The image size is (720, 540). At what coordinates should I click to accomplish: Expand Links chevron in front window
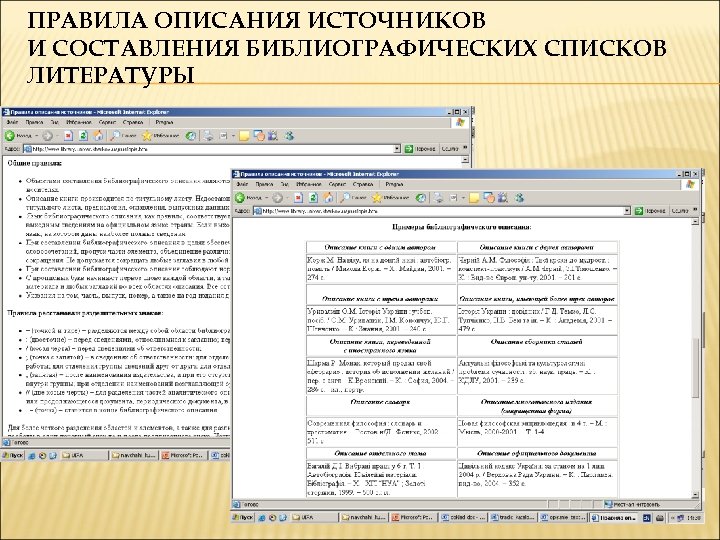click(695, 210)
